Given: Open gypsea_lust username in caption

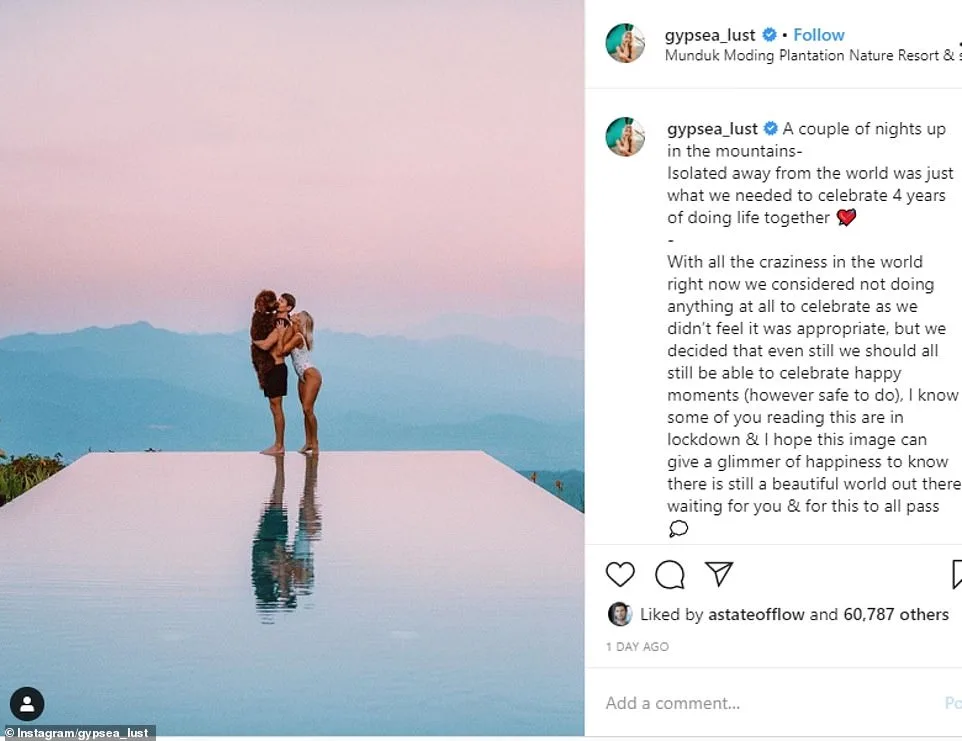Looking at the screenshot, I should 712,129.
